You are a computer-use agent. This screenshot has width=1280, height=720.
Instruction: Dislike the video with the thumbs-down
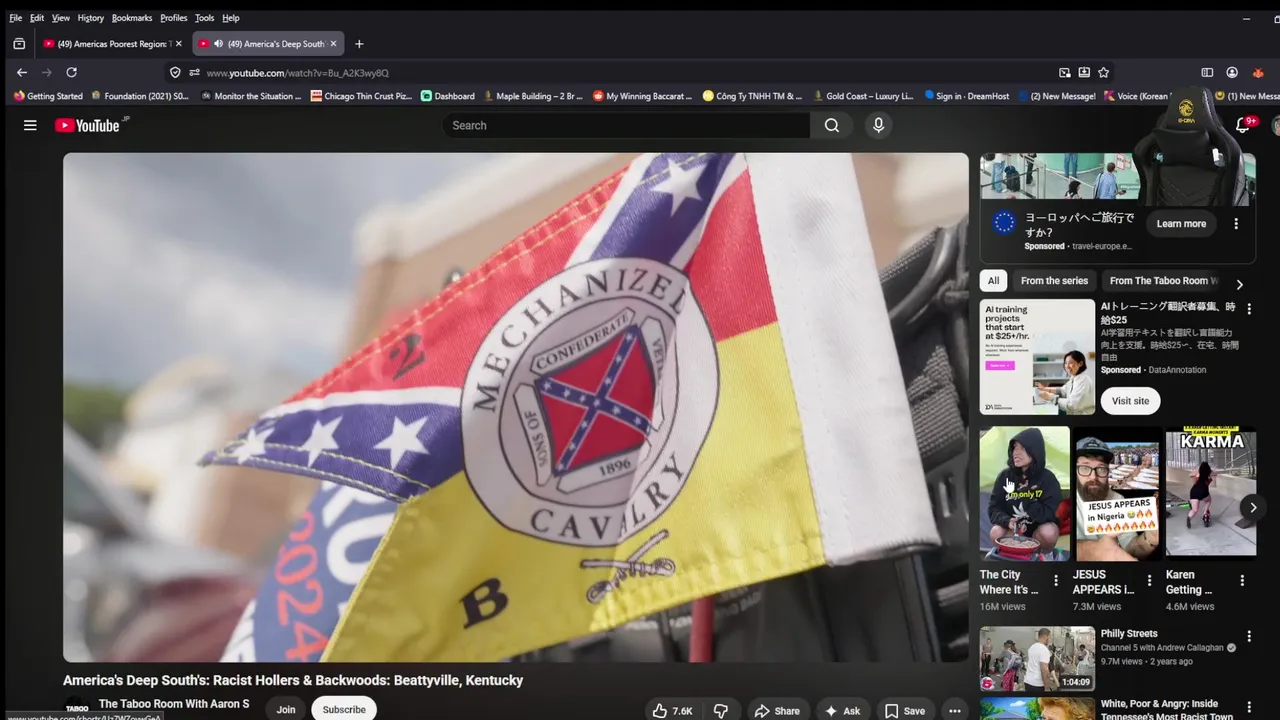click(721, 711)
